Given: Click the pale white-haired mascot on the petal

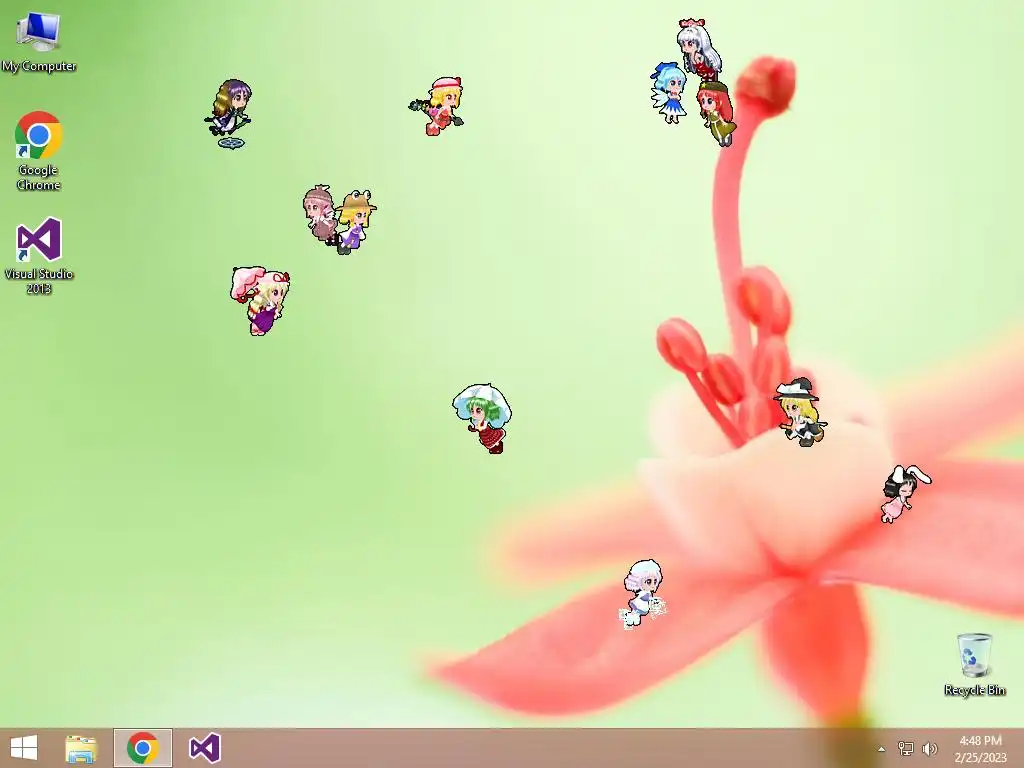Looking at the screenshot, I should [643, 594].
